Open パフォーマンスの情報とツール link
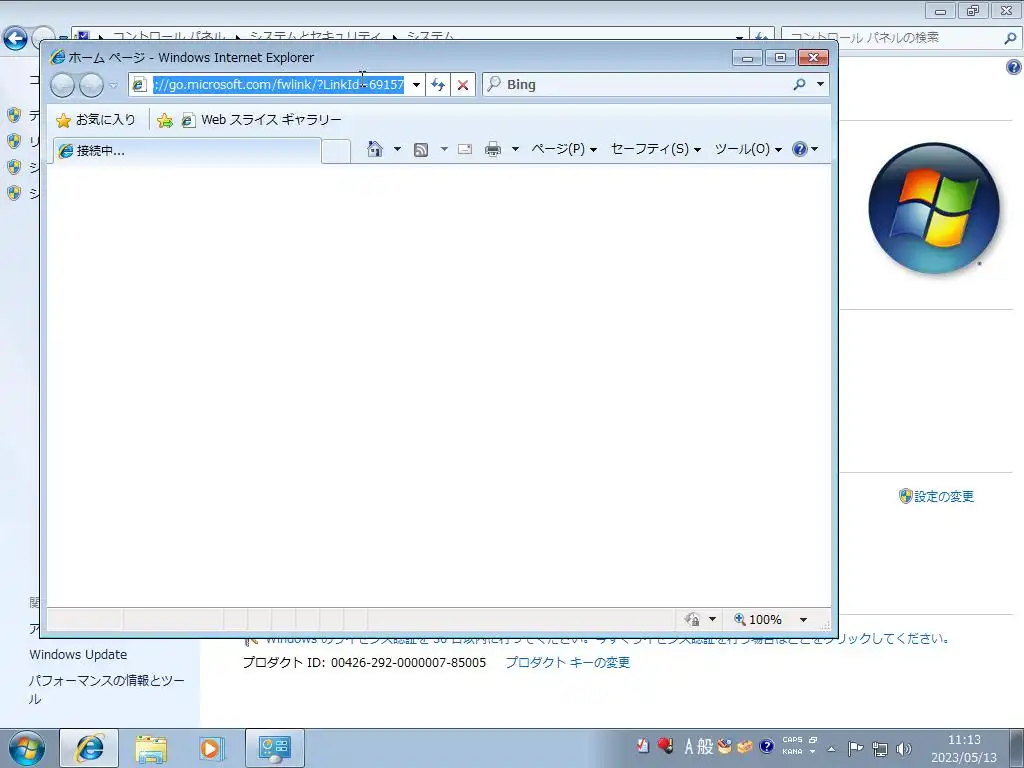 106,689
